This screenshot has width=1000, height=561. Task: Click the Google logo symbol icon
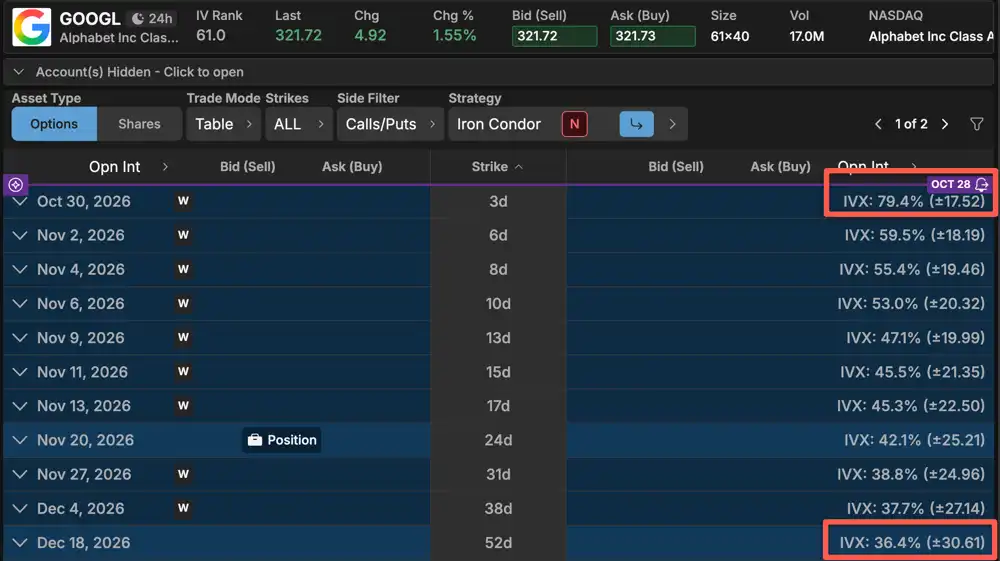31,27
